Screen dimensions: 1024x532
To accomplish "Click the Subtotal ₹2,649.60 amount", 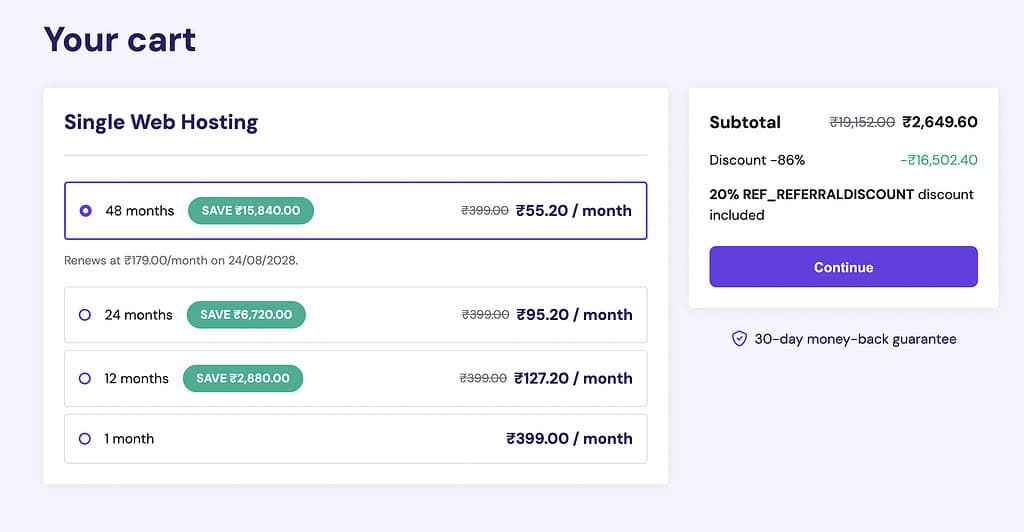I will click(940, 122).
